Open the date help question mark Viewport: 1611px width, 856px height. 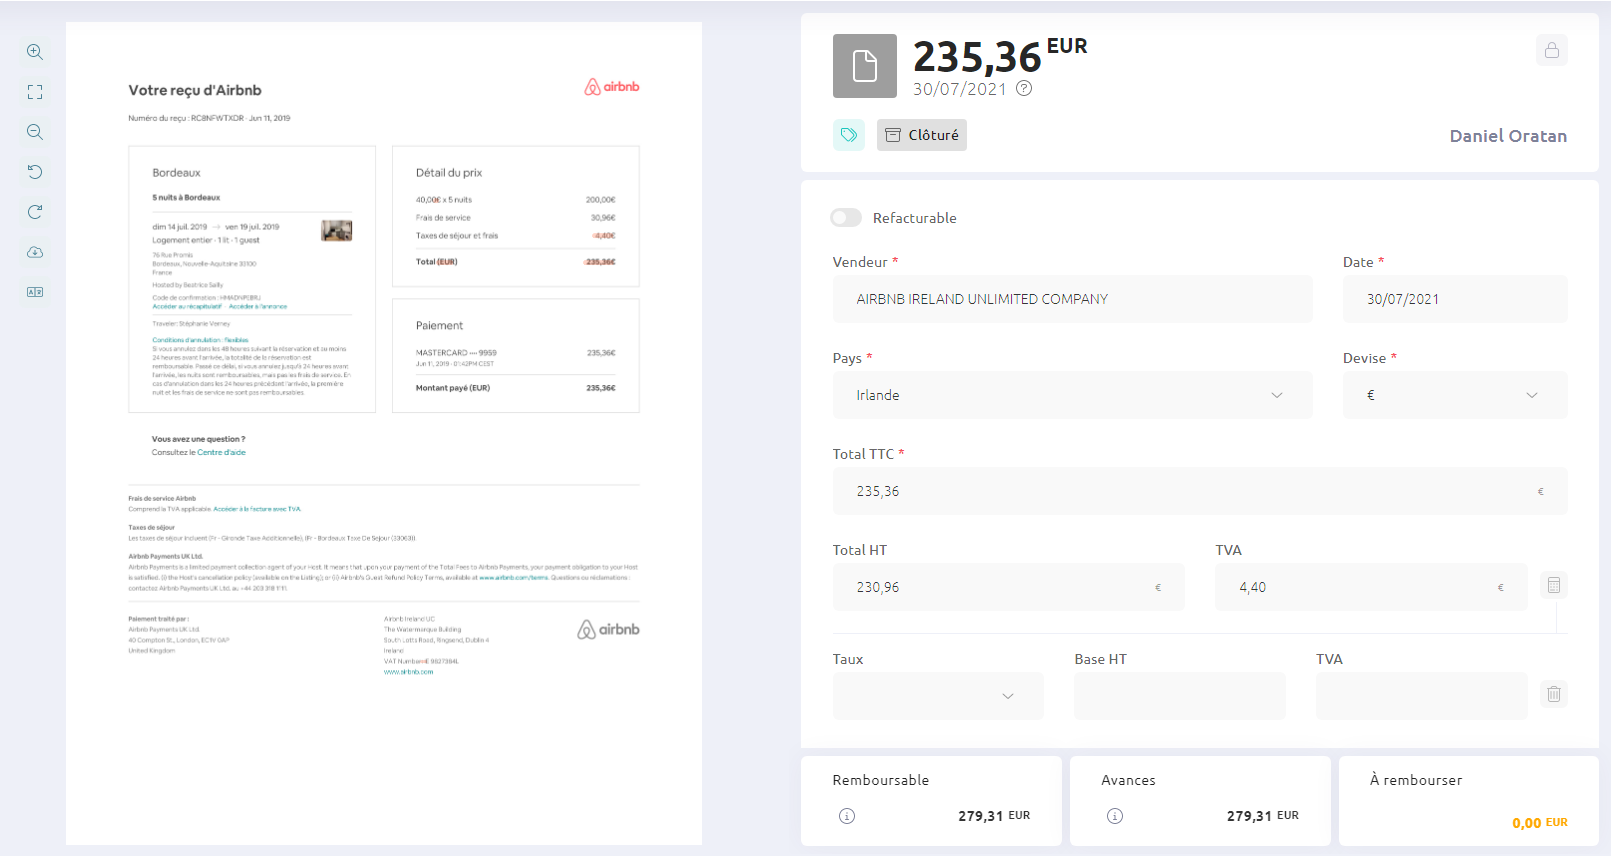pyautogui.click(x=1024, y=88)
